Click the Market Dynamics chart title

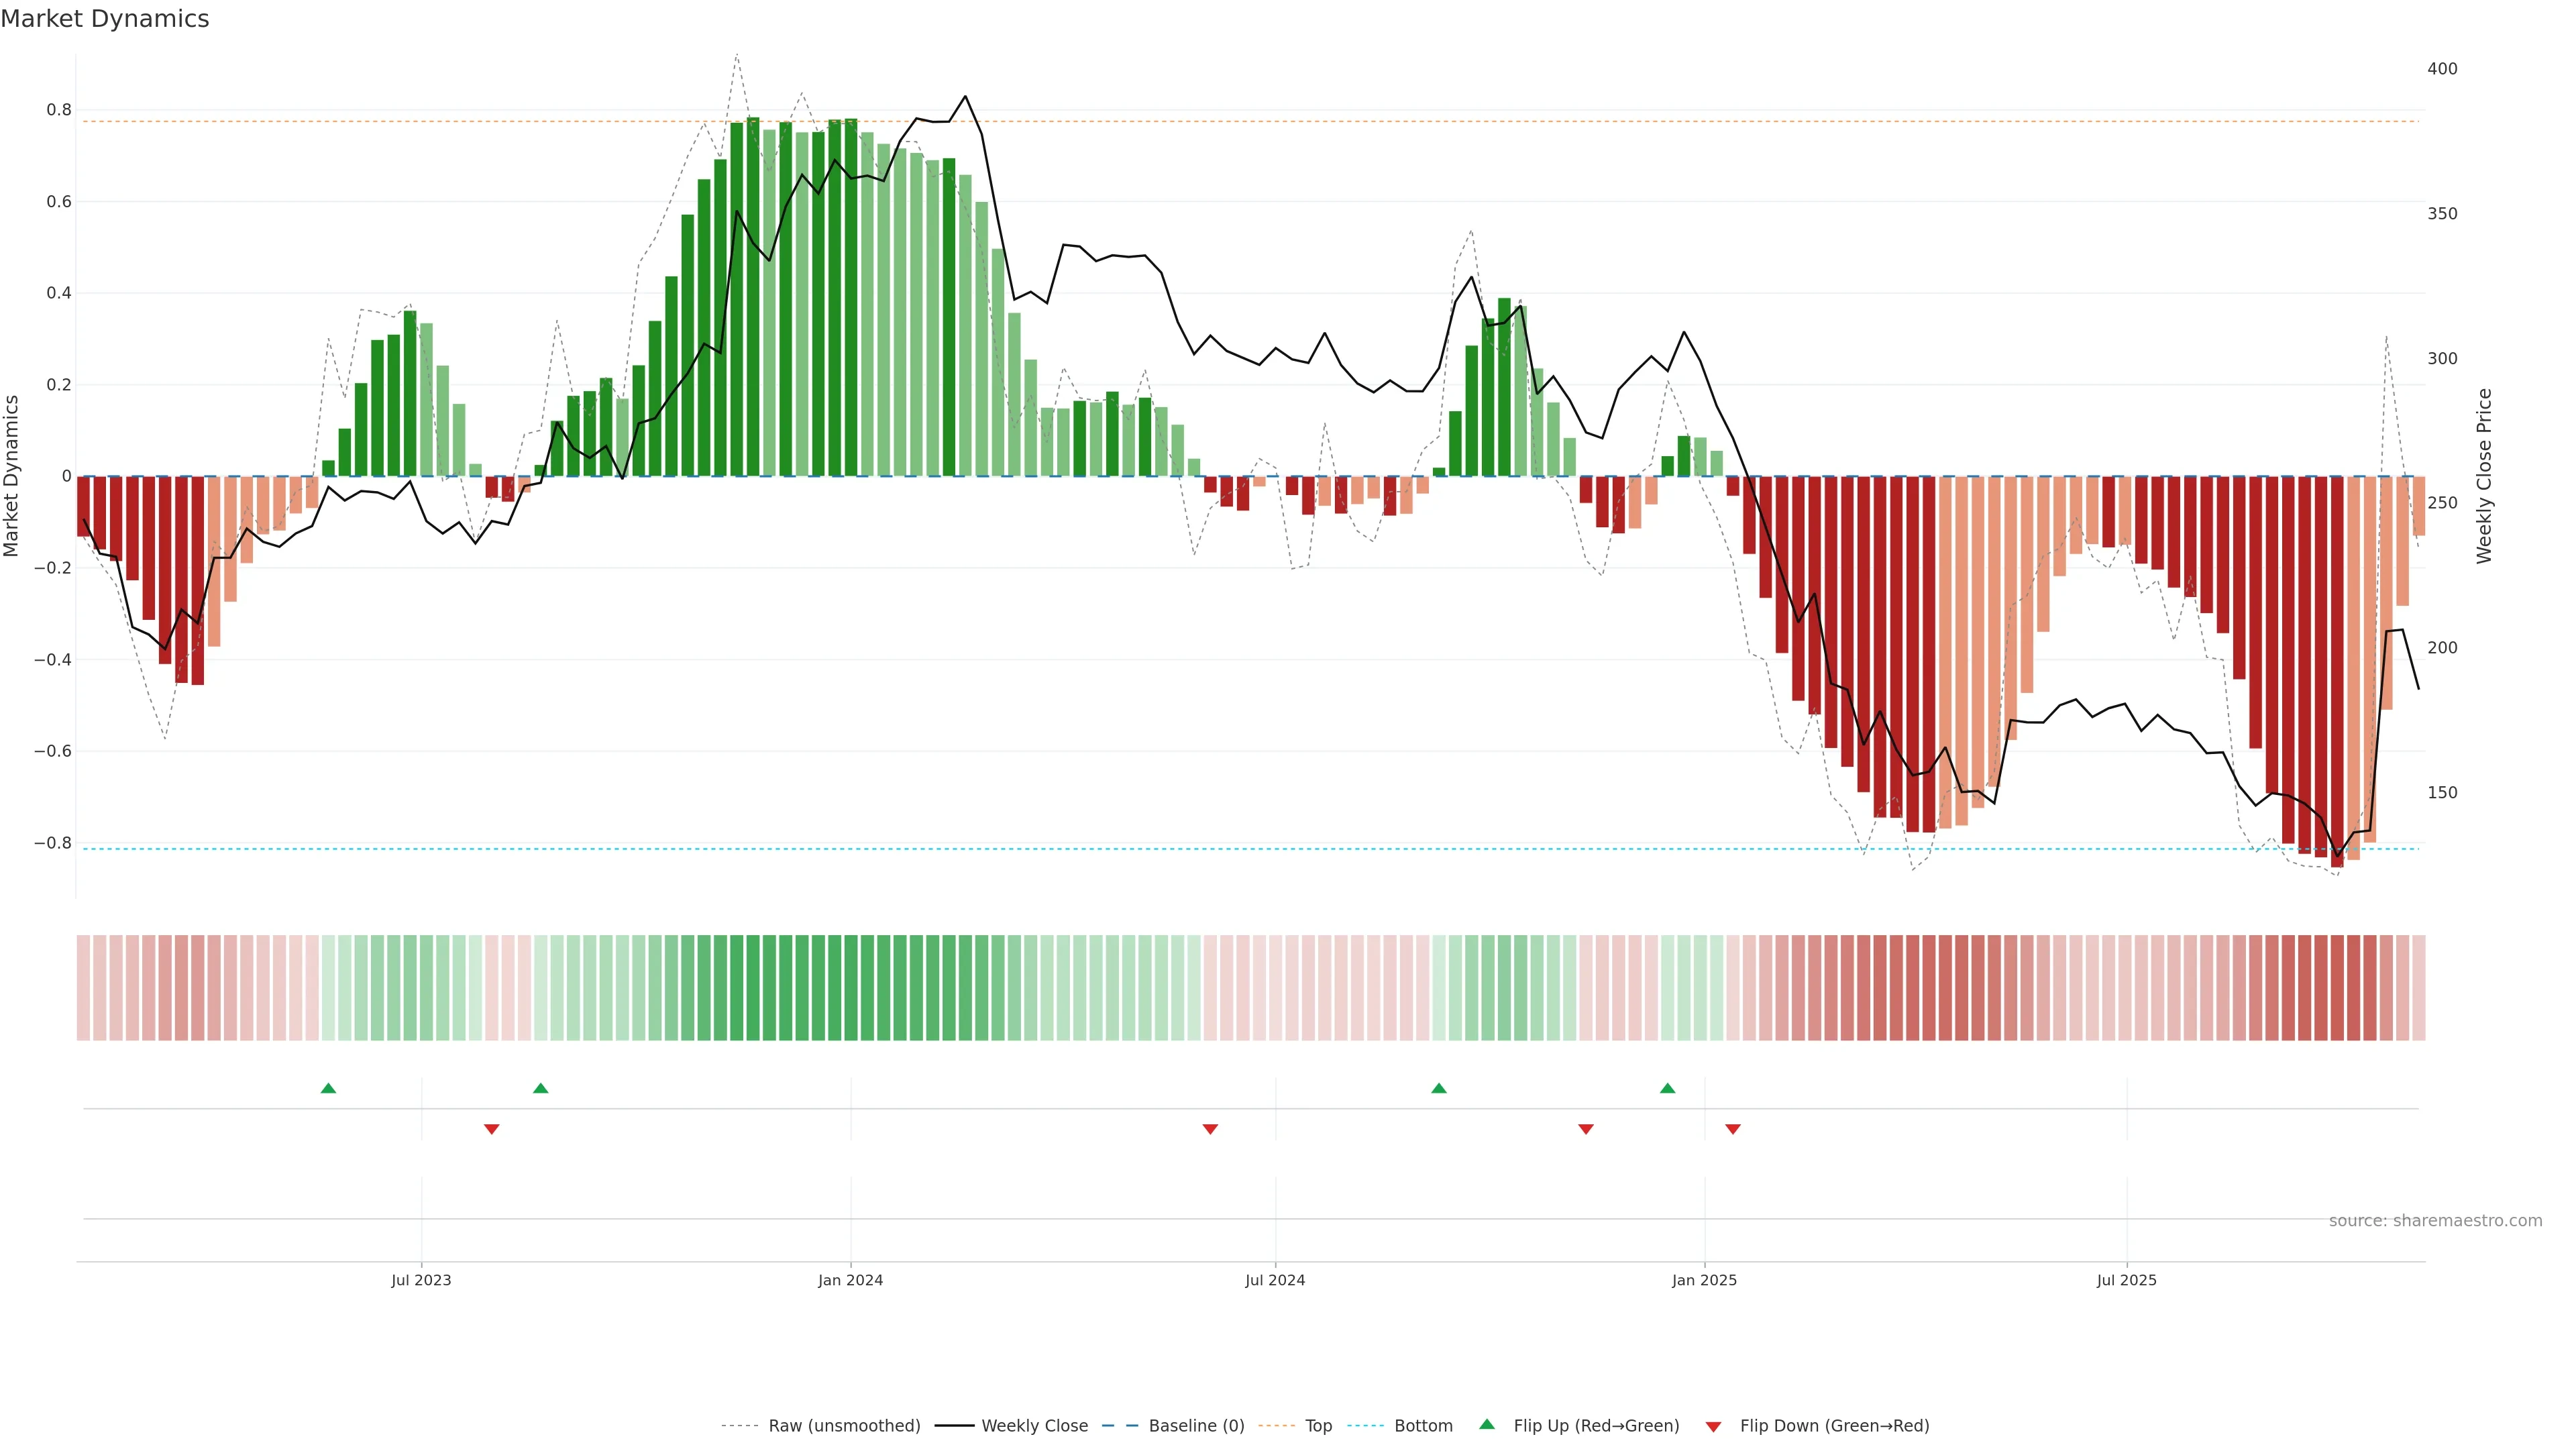pyautogui.click(x=105, y=19)
